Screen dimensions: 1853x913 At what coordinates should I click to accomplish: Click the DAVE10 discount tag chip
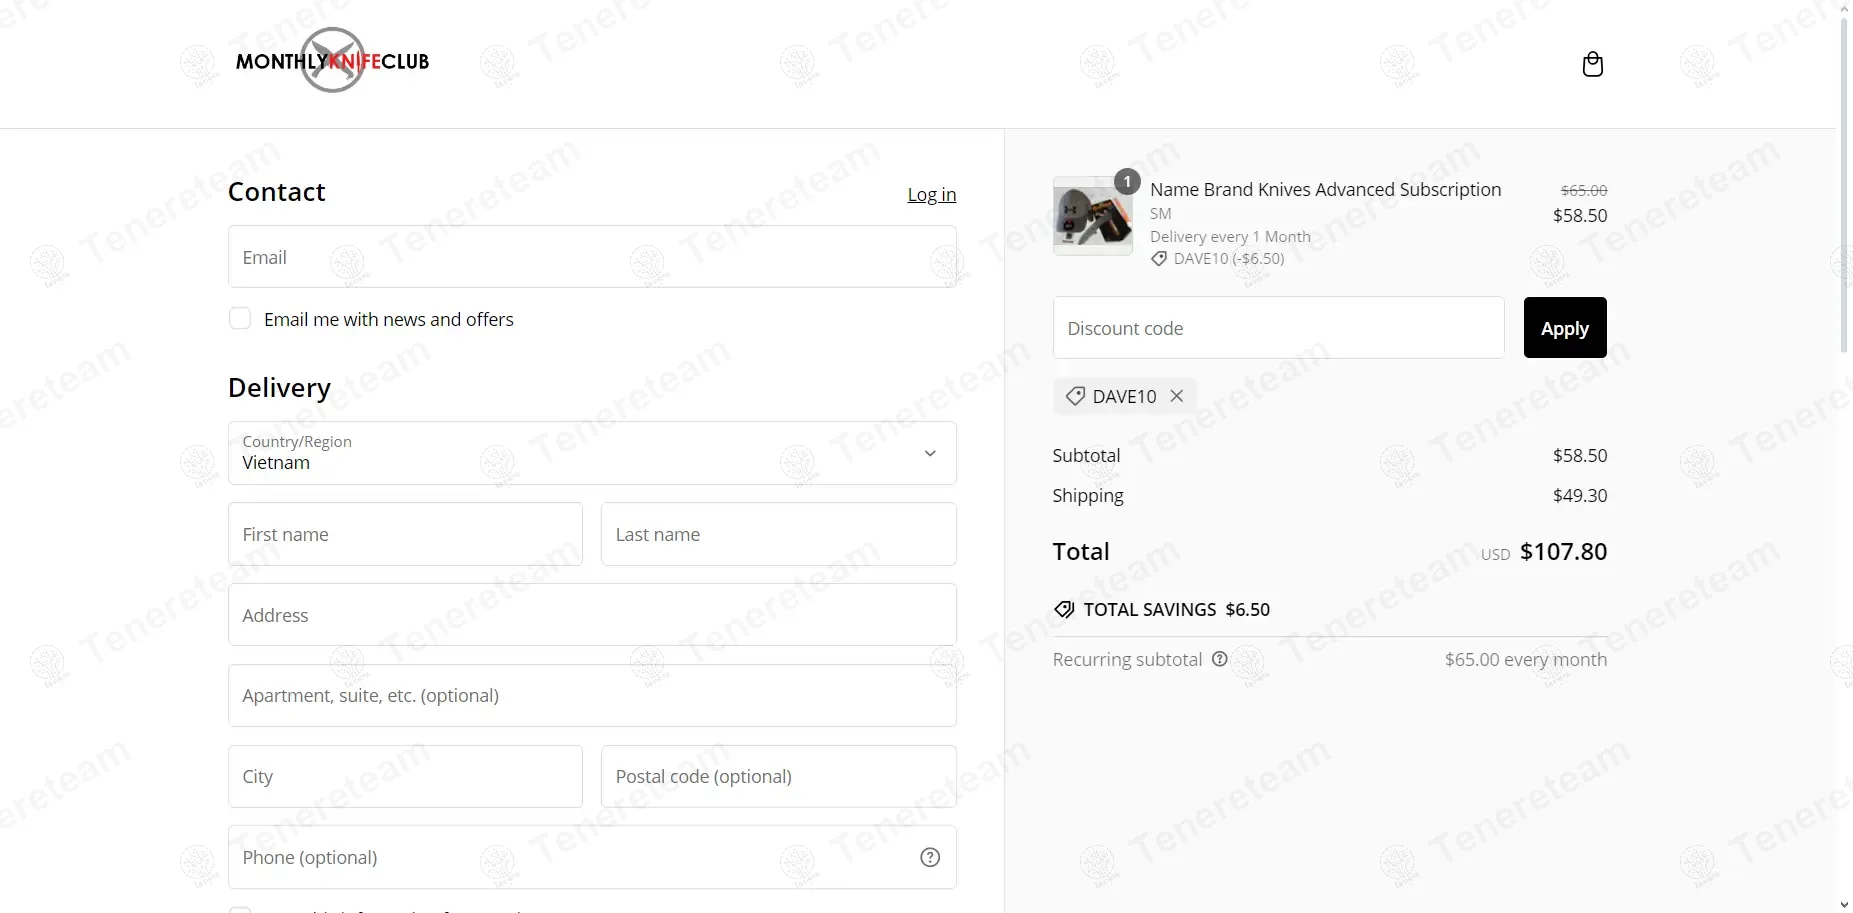[x=1113, y=396]
